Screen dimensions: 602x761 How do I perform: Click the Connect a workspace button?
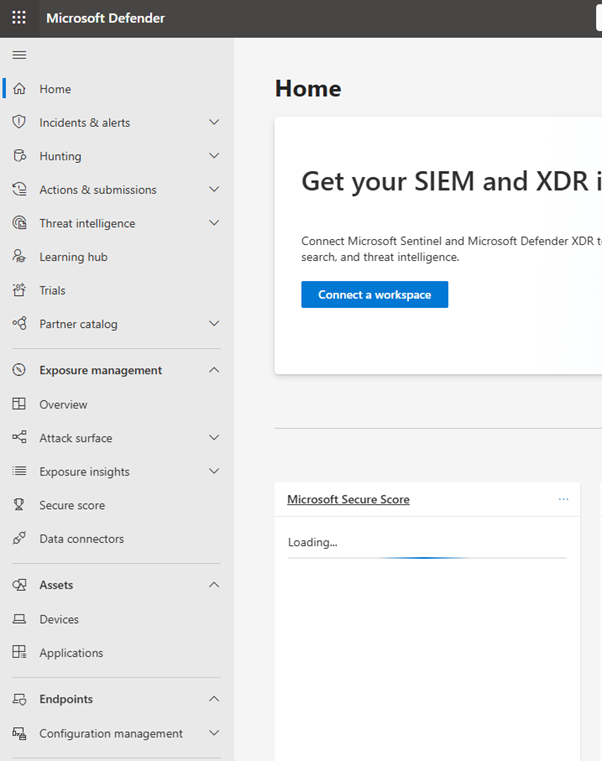click(374, 295)
